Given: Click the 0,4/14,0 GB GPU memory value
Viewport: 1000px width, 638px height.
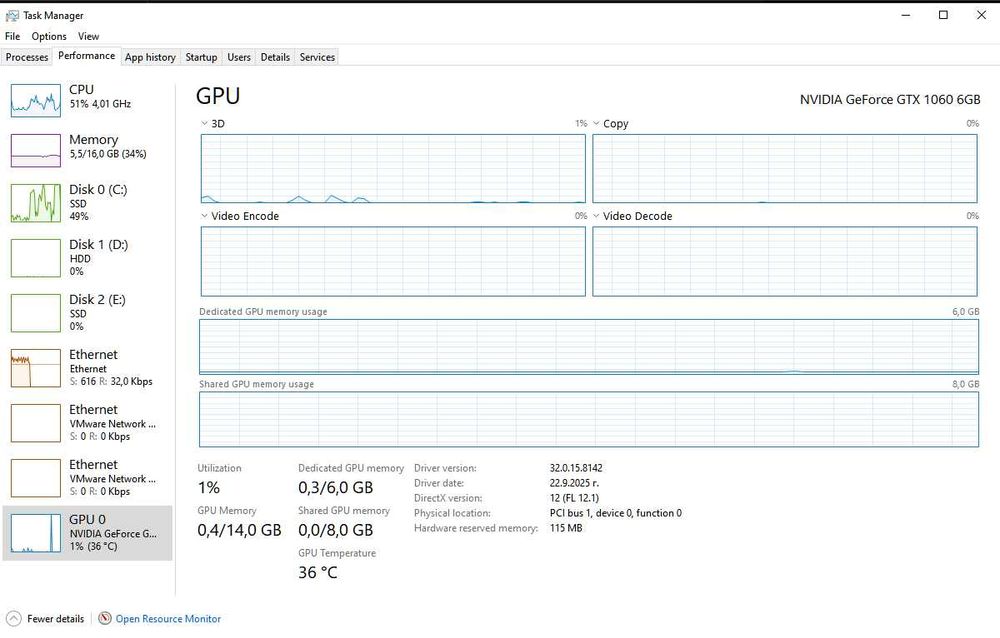Looking at the screenshot, I should click(x=239, y=530).
